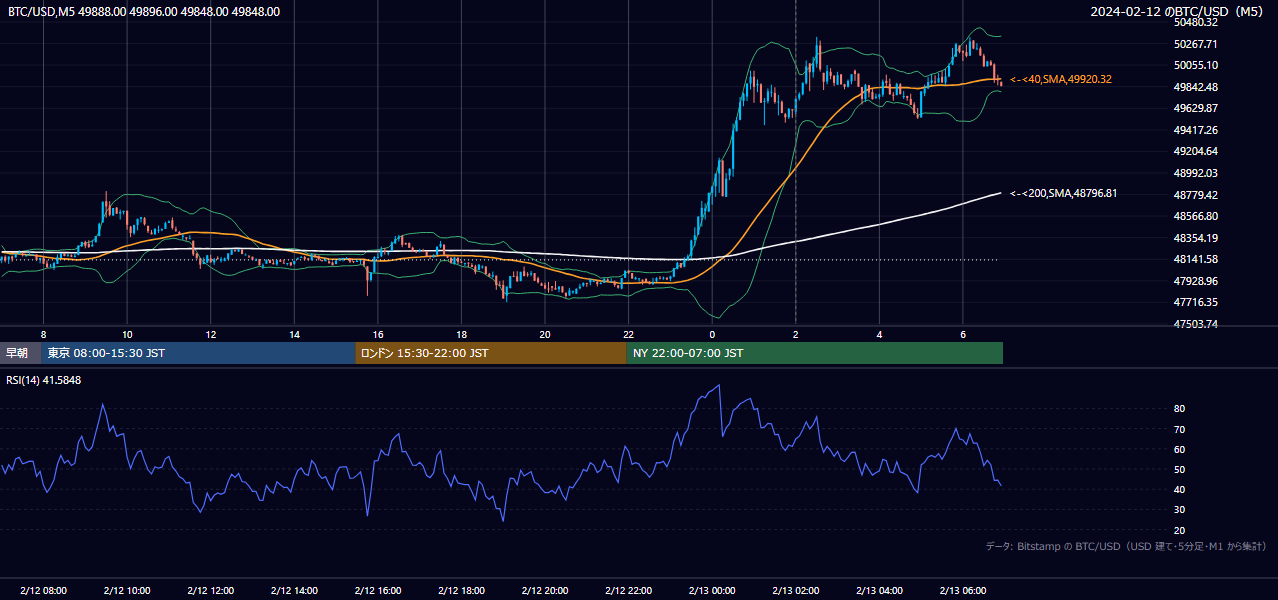Click RSI scale value 30

[x=1180, y=510]
